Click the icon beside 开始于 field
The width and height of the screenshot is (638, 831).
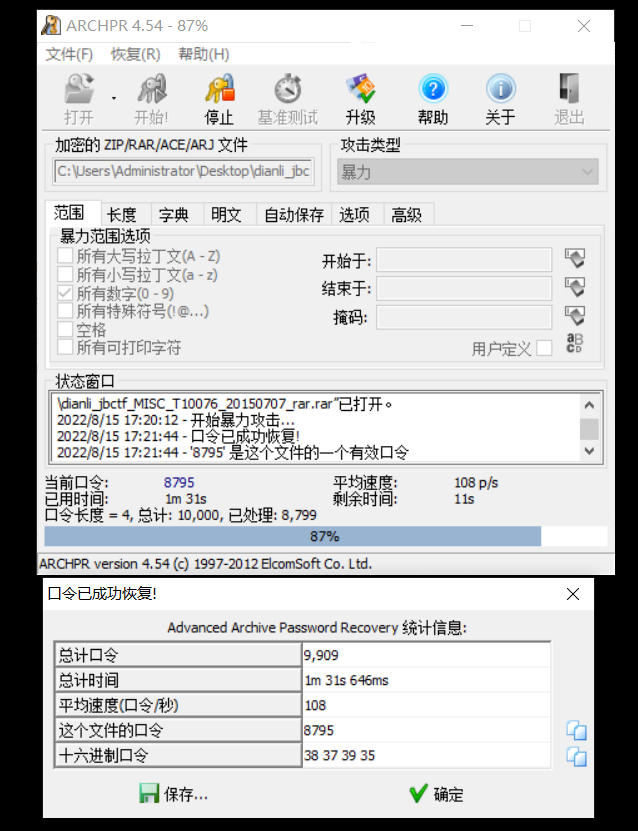click(574, 259)
